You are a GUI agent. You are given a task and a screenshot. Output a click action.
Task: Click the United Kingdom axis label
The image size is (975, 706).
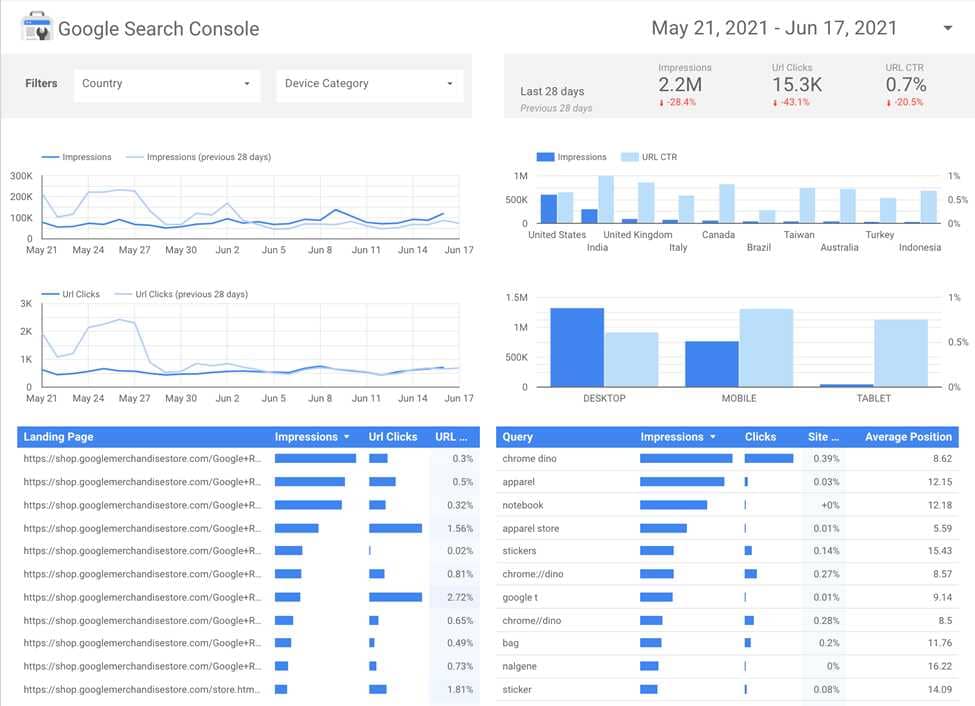pyautogui.click(x=638, y=235)
